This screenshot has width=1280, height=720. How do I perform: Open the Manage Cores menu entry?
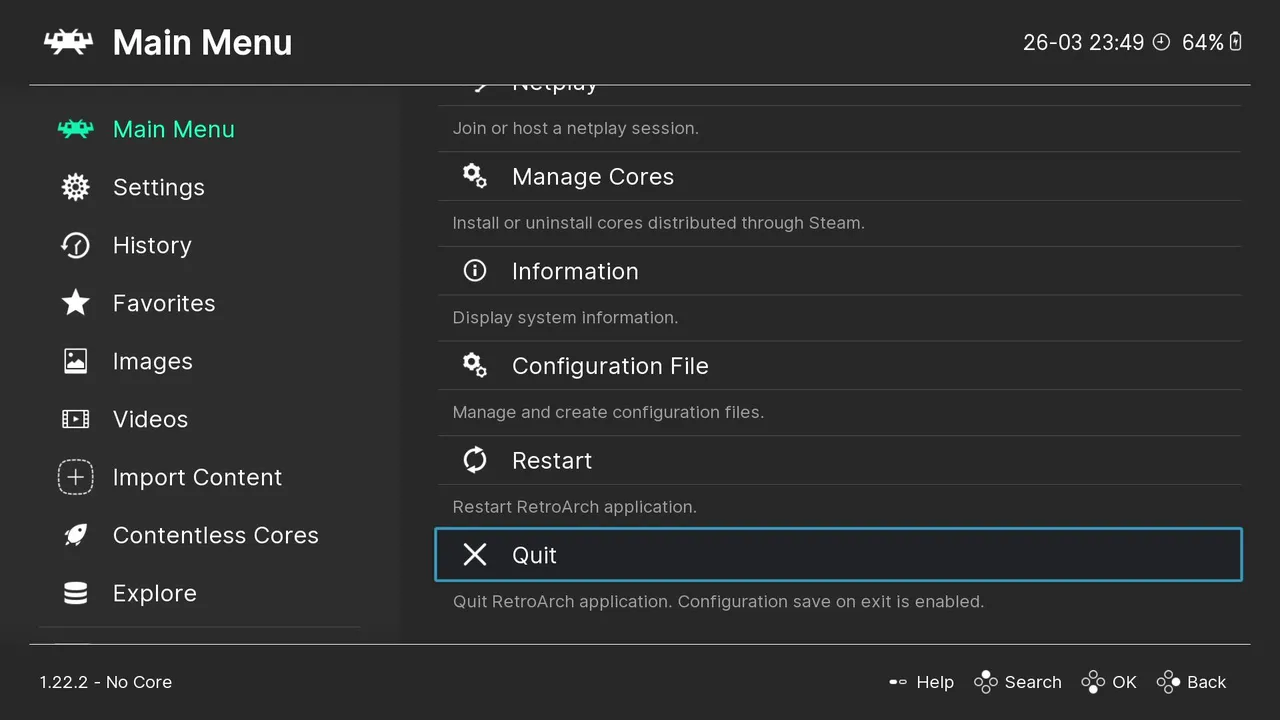pyautogui.click(x=592, y=177)
